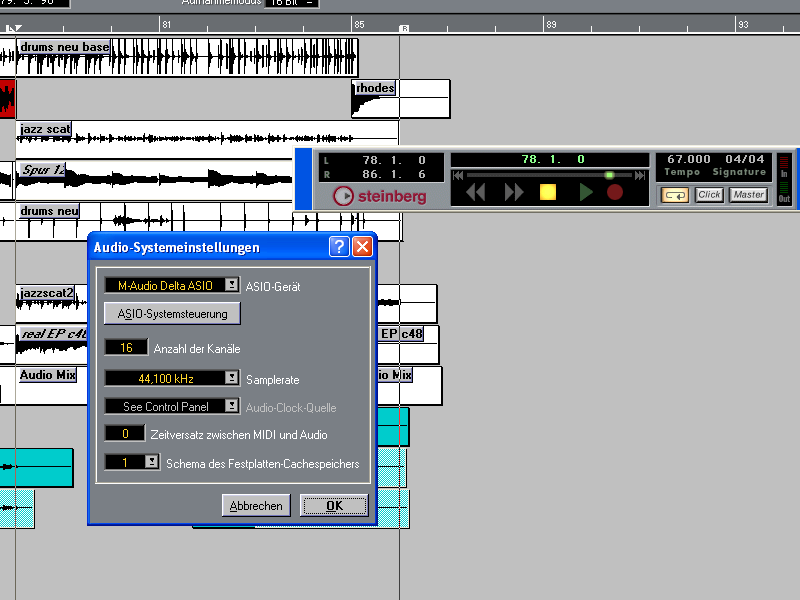Select the "rhodes" audio part
The height and width of the screenshot is (600, 800).
[x=401, y=98]
